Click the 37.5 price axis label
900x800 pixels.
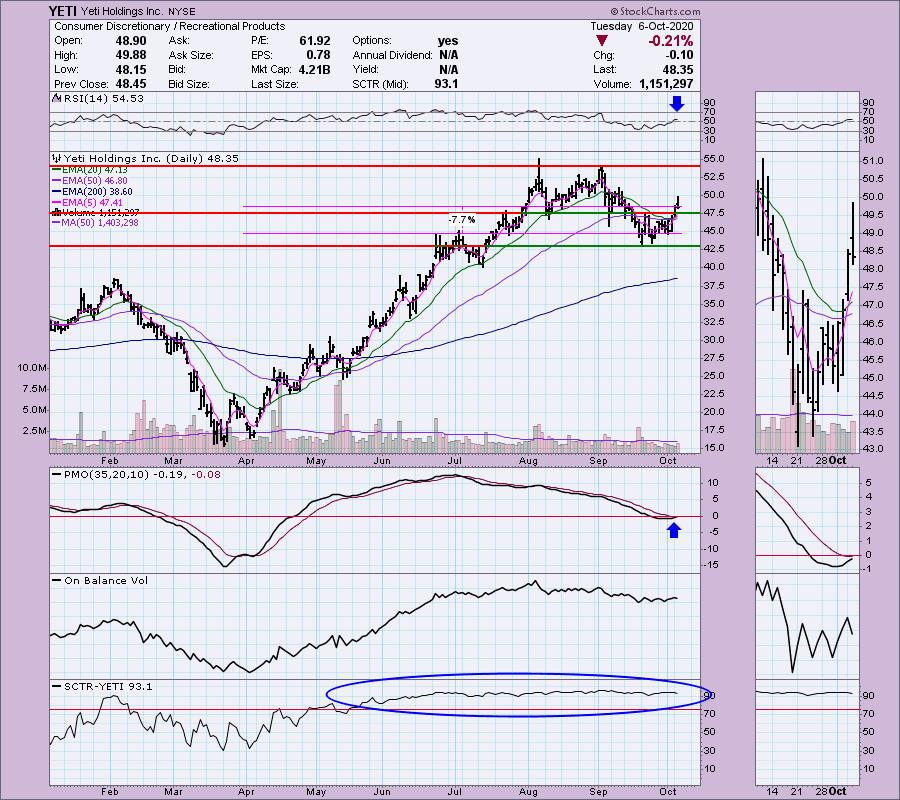tap(714, 286)
